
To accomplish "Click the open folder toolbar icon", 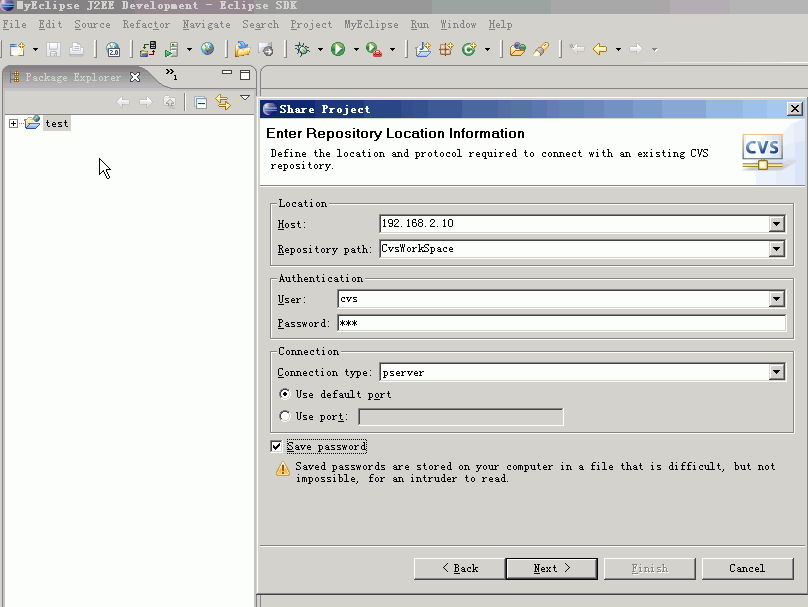I will [242, 49].
